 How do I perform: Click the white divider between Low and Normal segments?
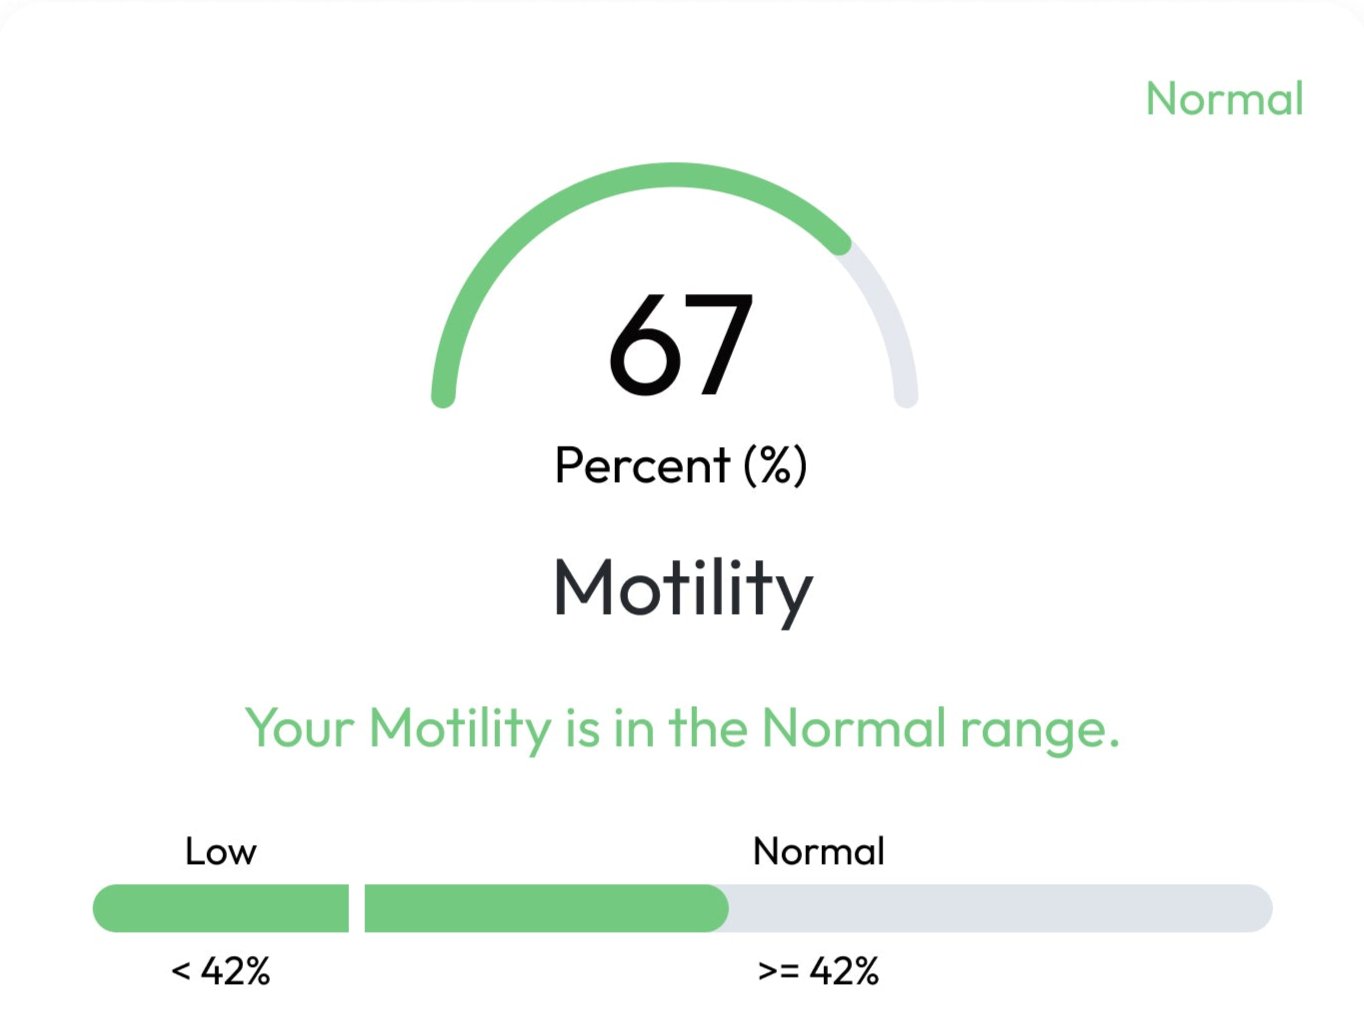click(x=357, y=908)
